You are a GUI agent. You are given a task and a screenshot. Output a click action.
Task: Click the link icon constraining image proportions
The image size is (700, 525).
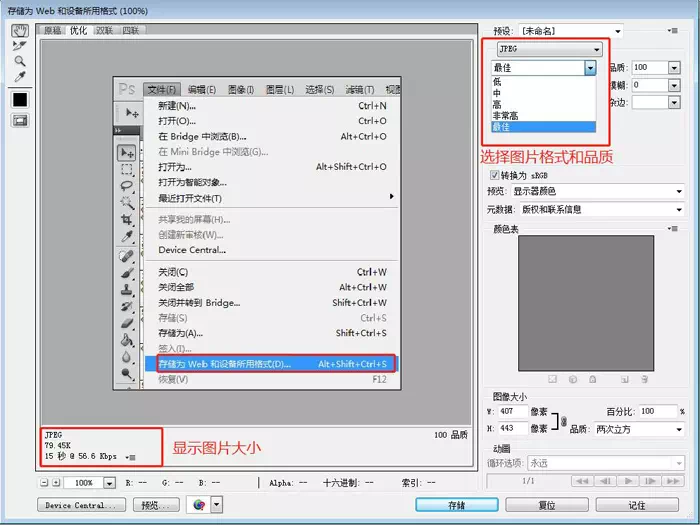point(562,420)
